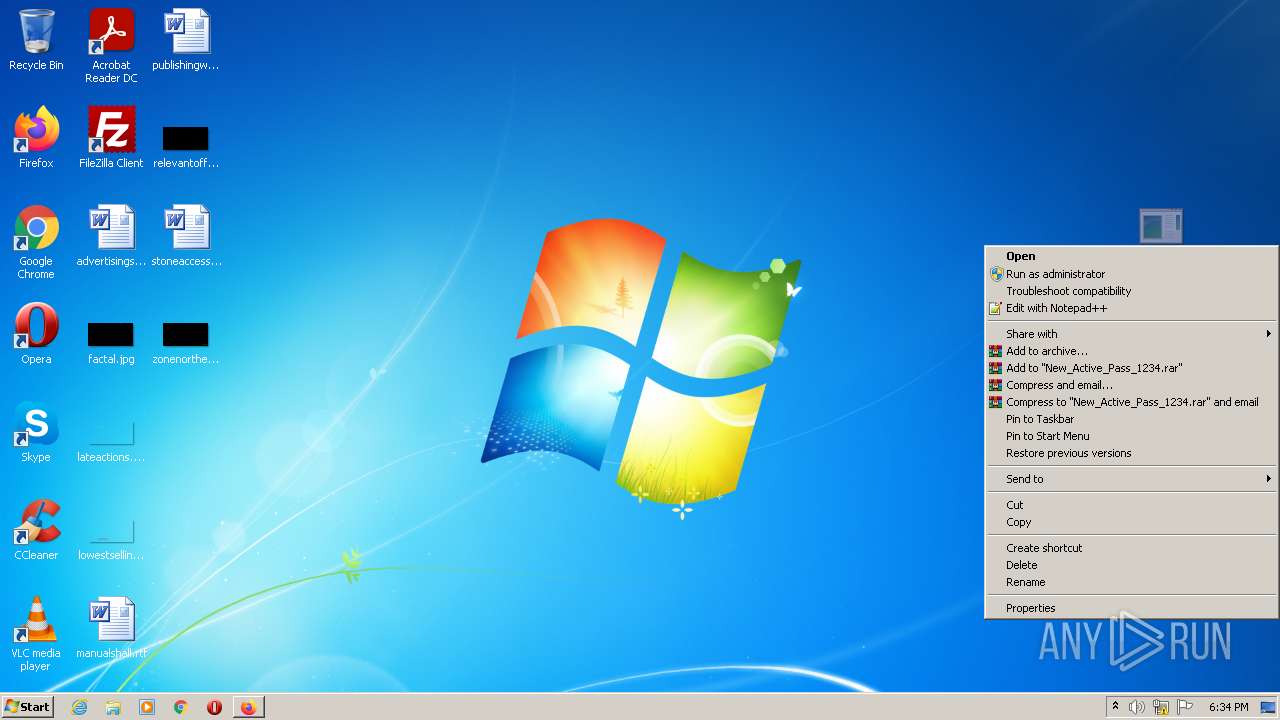
Task: Choose Compress to "New_Active_Pass_1234.rar" and email
Action: coord(1131,402)
